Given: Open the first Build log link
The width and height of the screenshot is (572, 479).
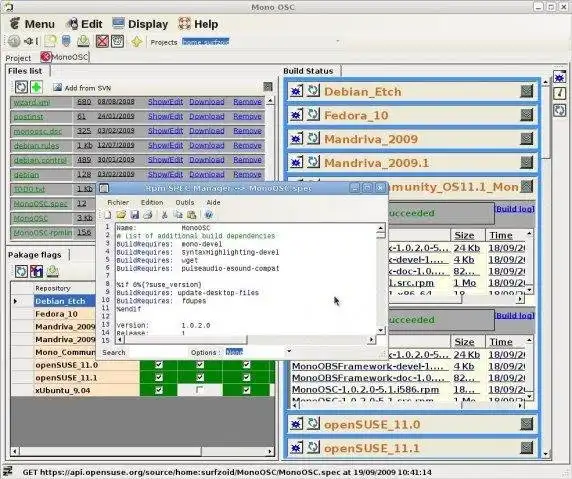Looking at the screenshot, I should tap(514, 209).
